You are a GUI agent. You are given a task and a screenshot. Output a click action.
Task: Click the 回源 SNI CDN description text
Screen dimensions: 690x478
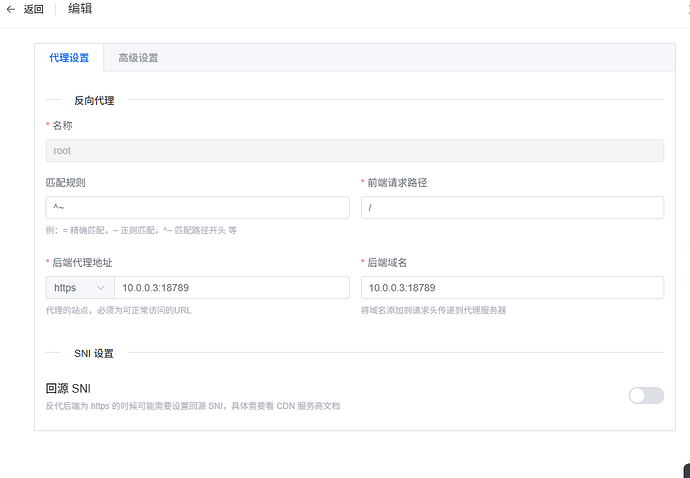(x=193, y=406)
